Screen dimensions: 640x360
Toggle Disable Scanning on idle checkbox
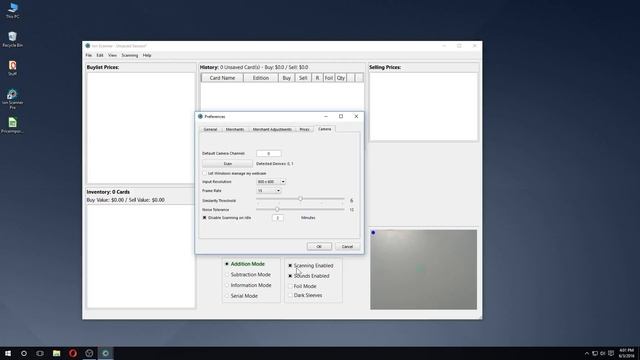tap(204, 218)
